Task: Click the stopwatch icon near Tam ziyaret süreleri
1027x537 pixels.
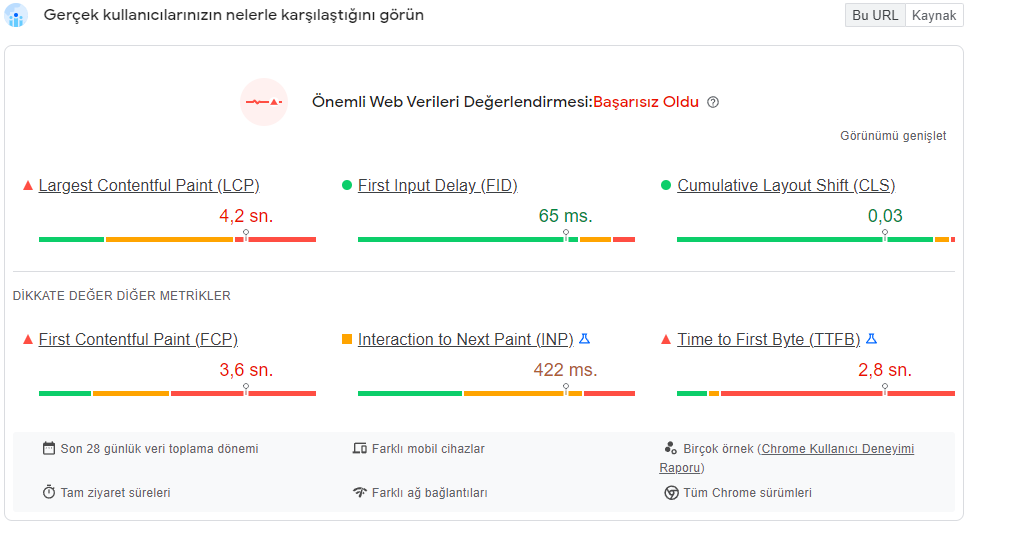Action: click(48, 492)
